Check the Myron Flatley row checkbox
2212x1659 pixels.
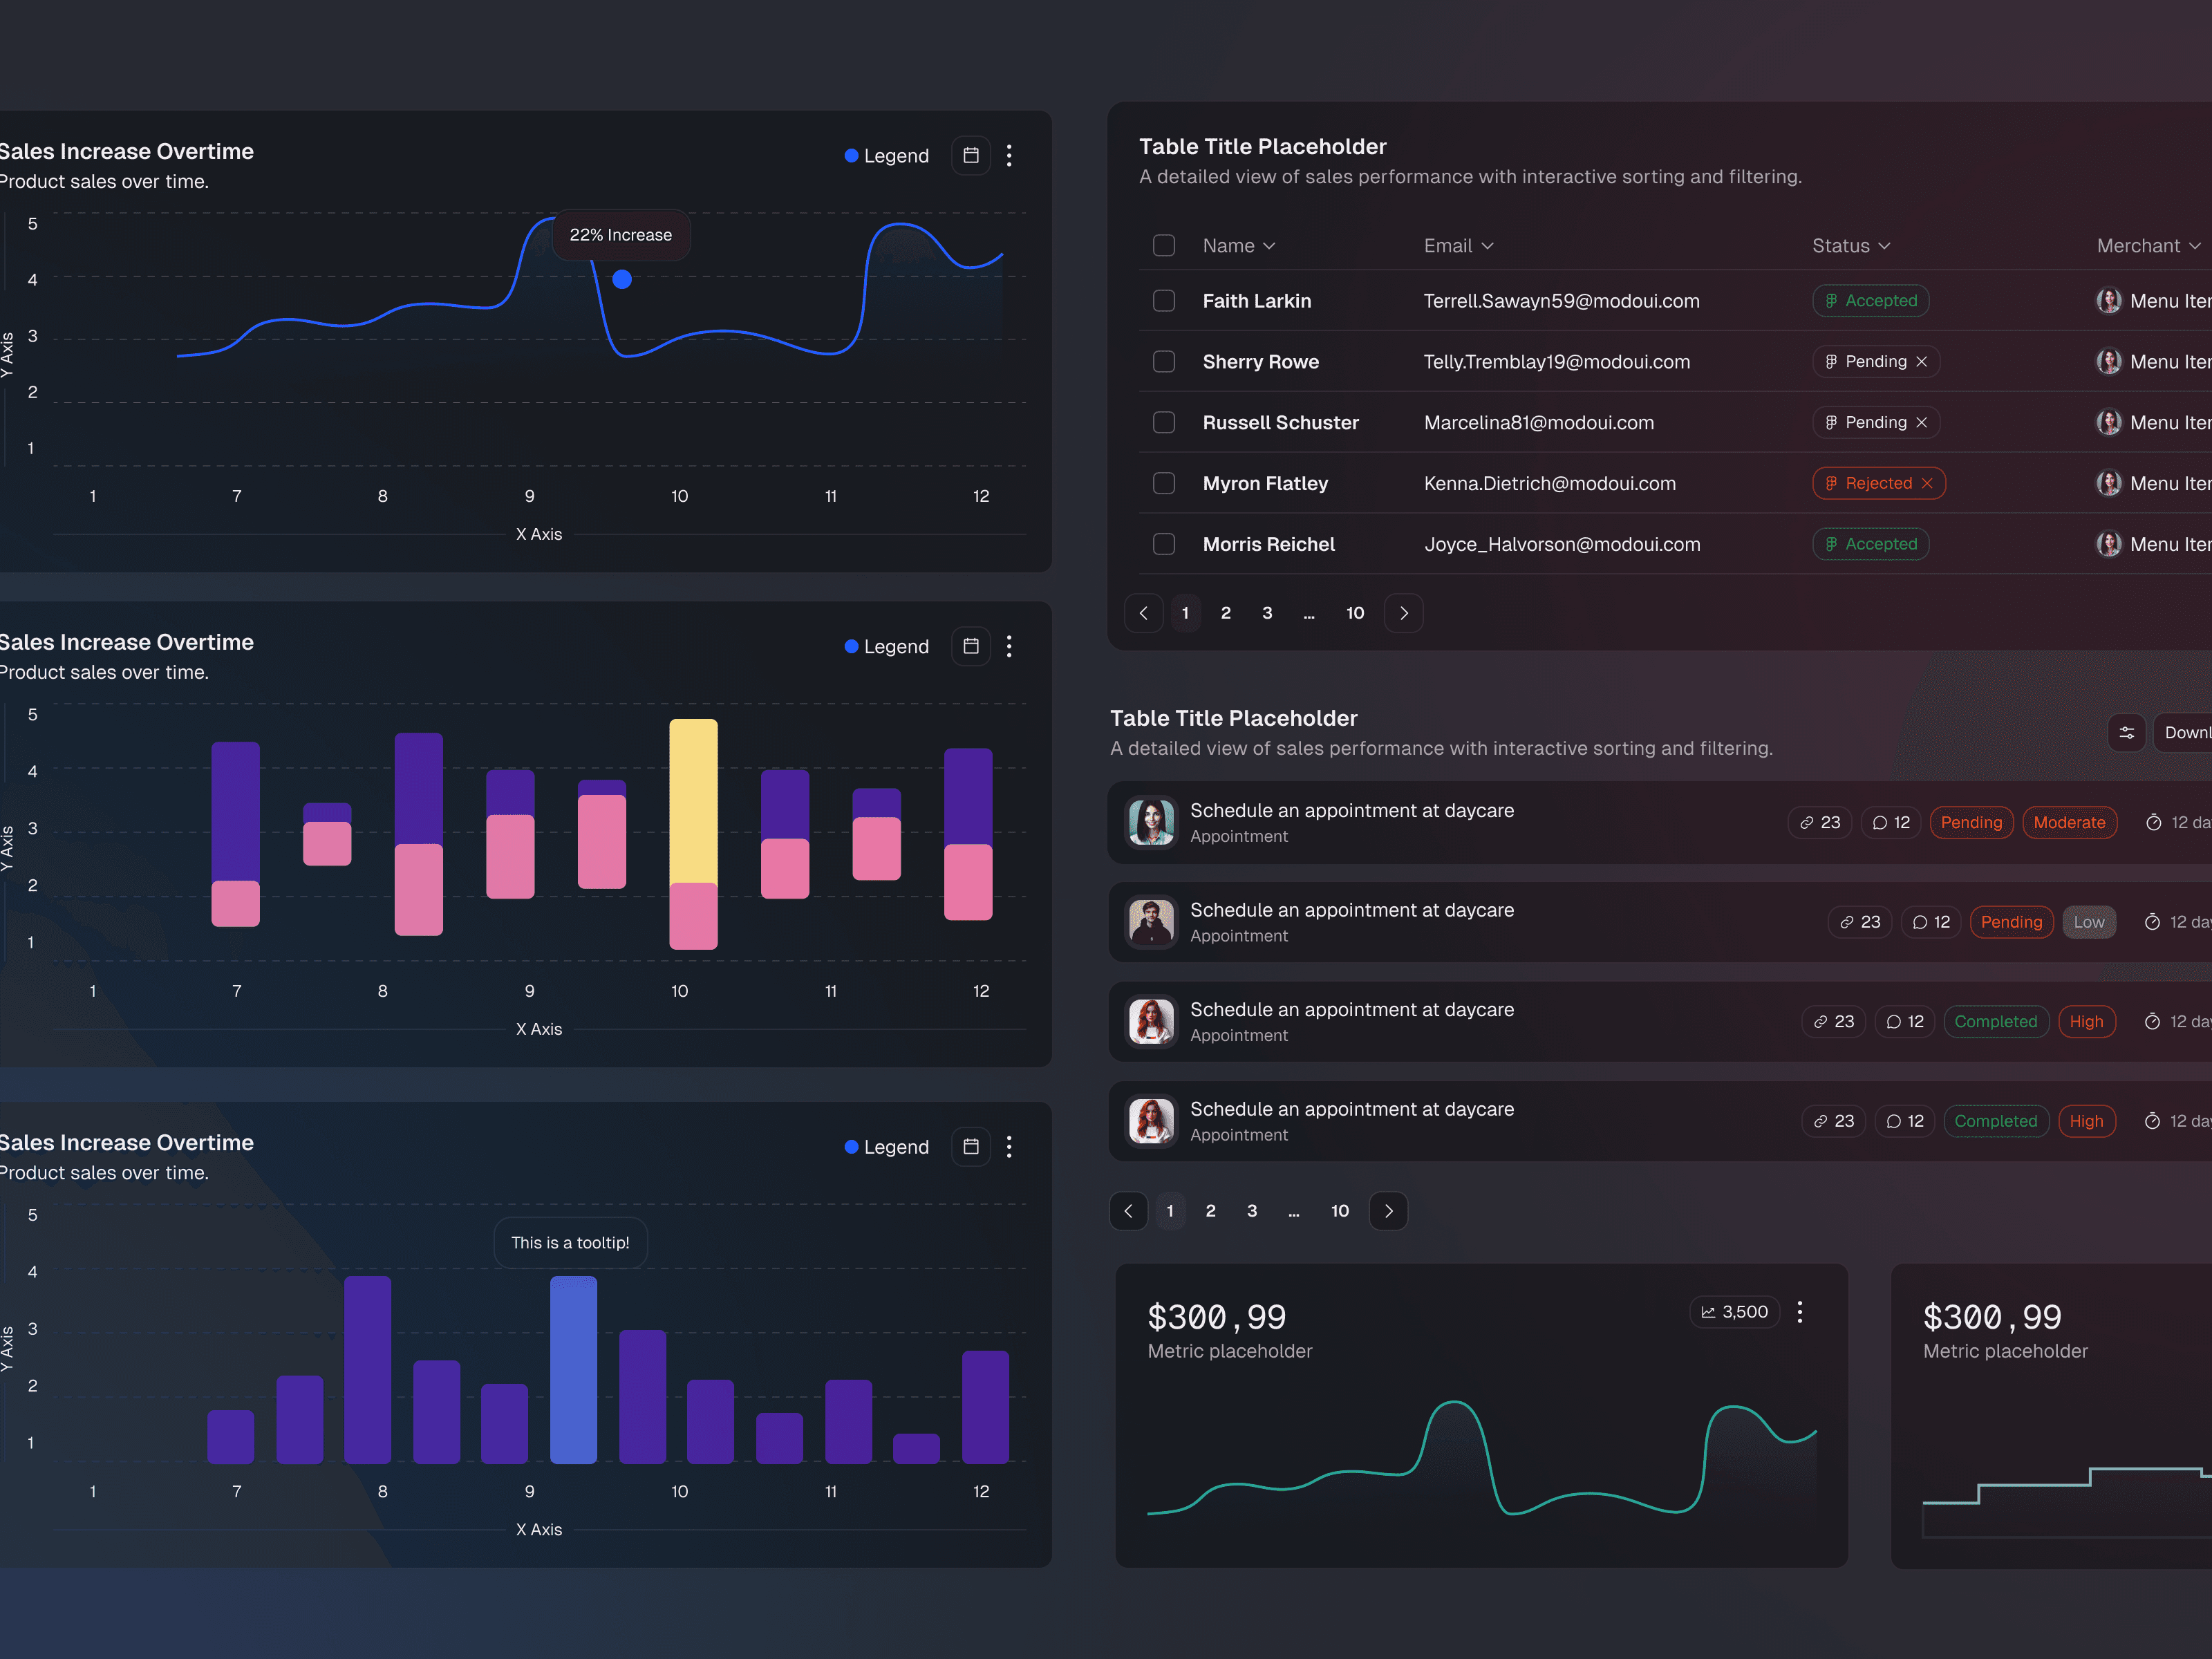click(1164, 484)
